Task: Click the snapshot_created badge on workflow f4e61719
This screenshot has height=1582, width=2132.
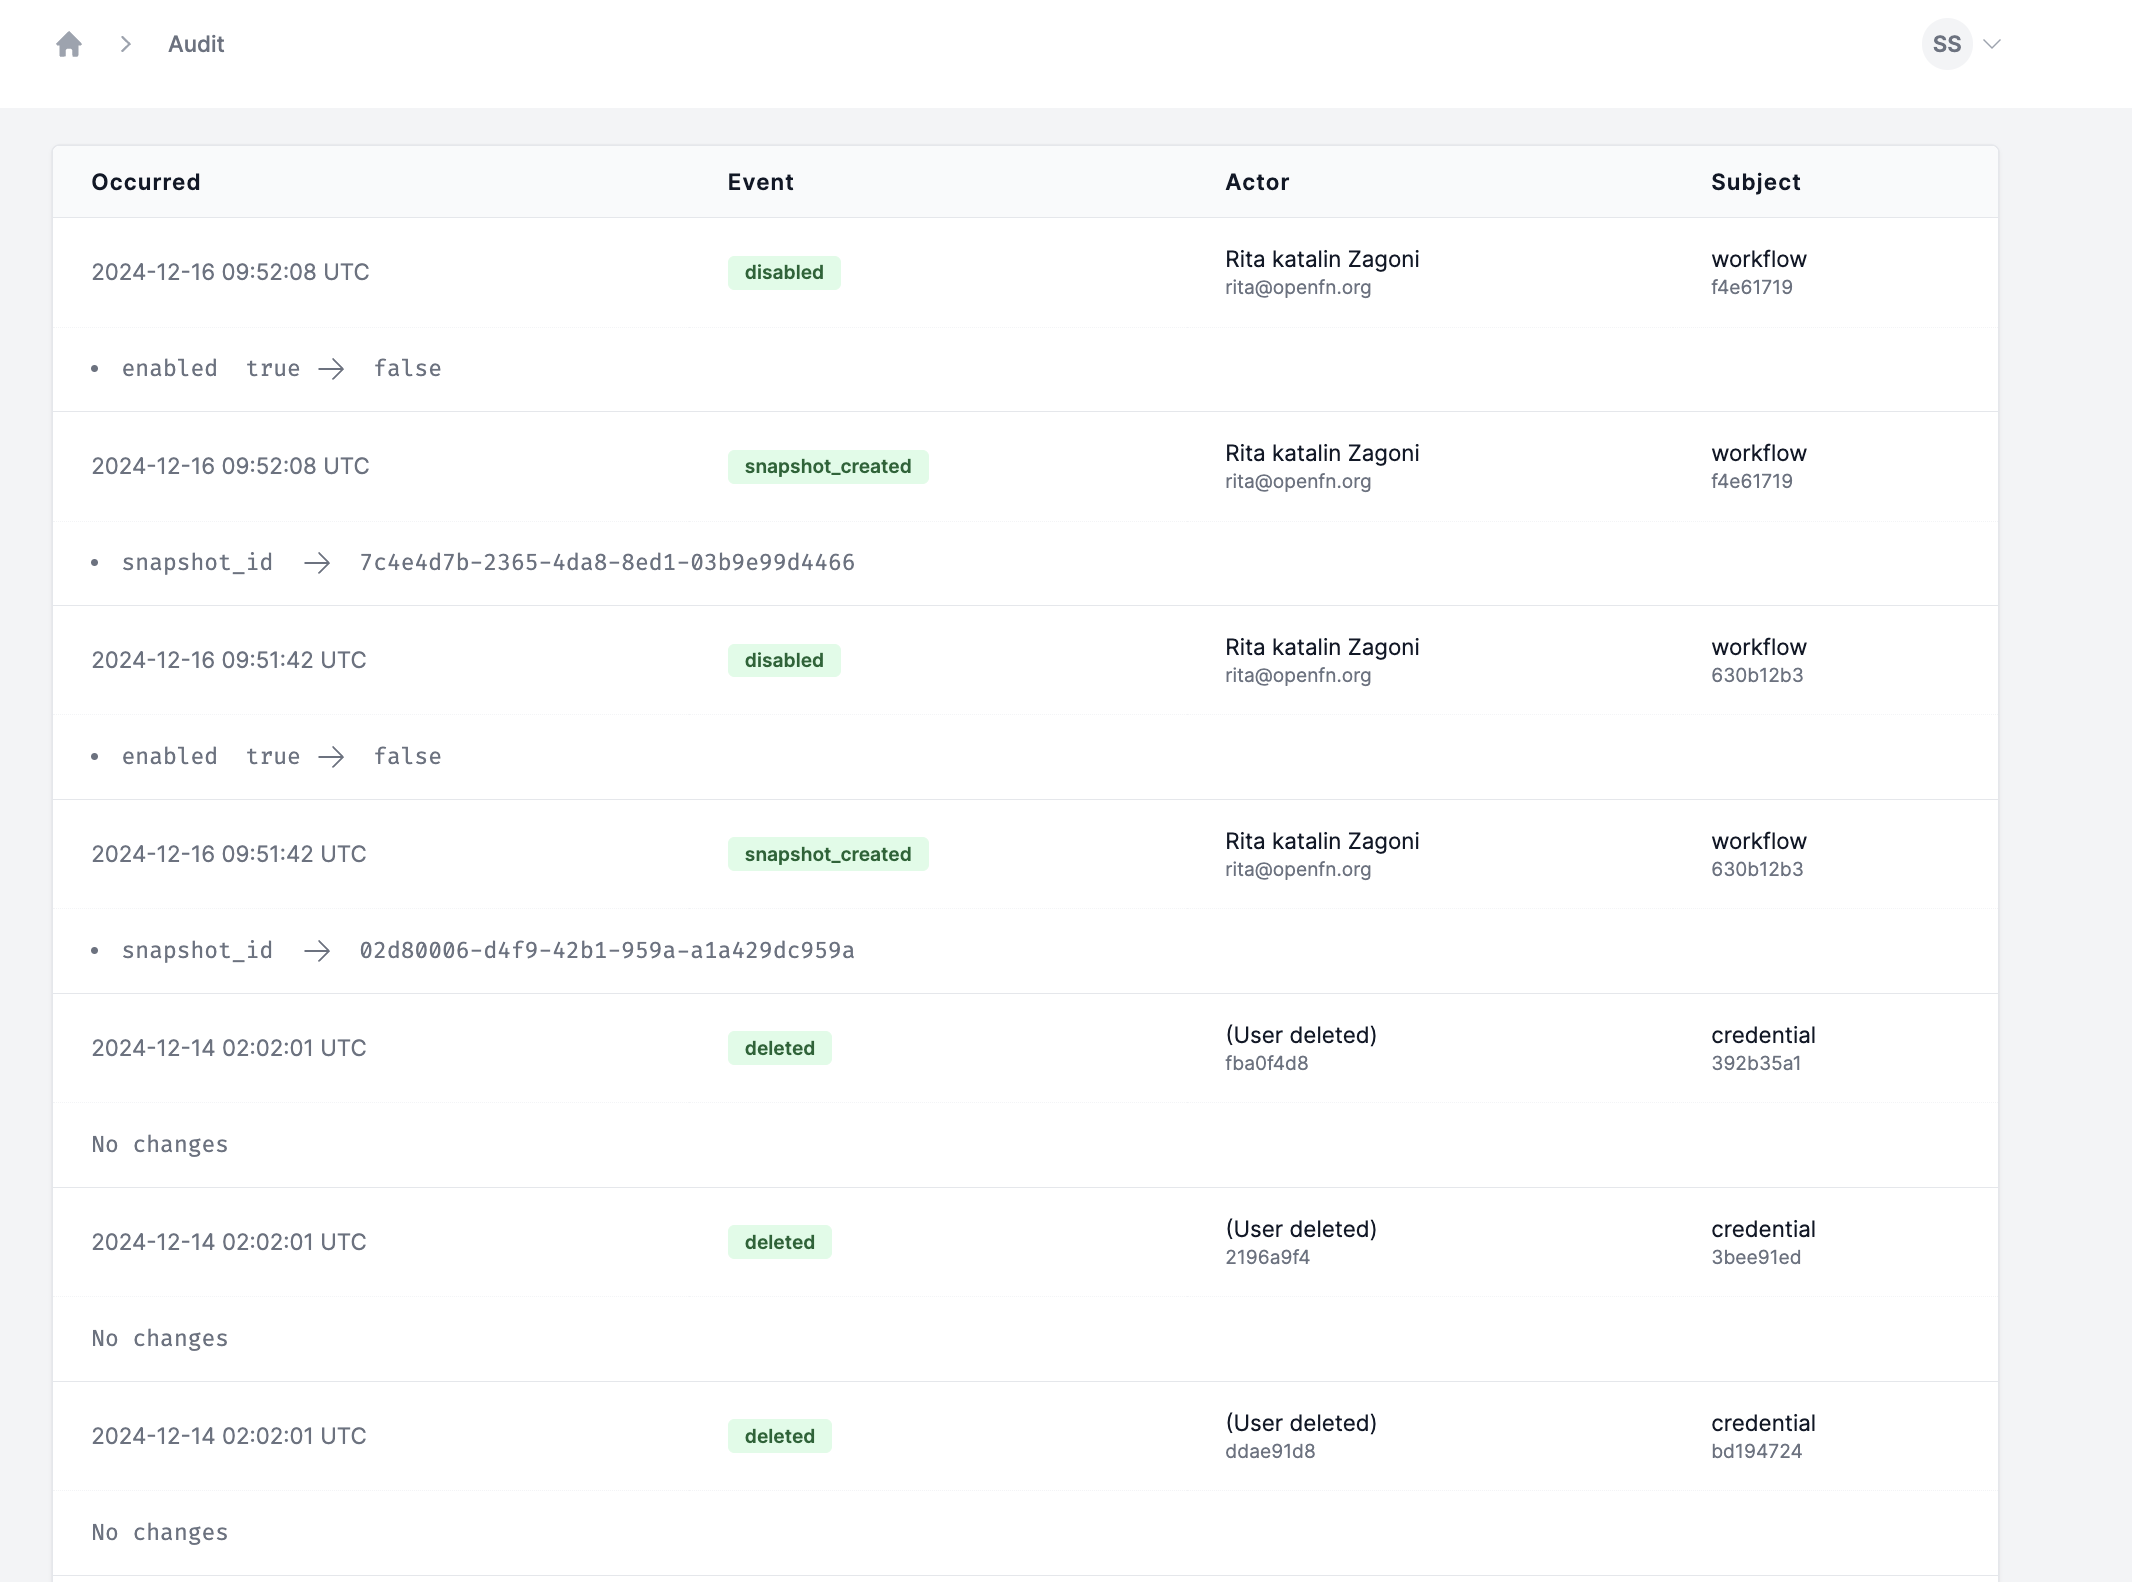Action: point(826,465)
